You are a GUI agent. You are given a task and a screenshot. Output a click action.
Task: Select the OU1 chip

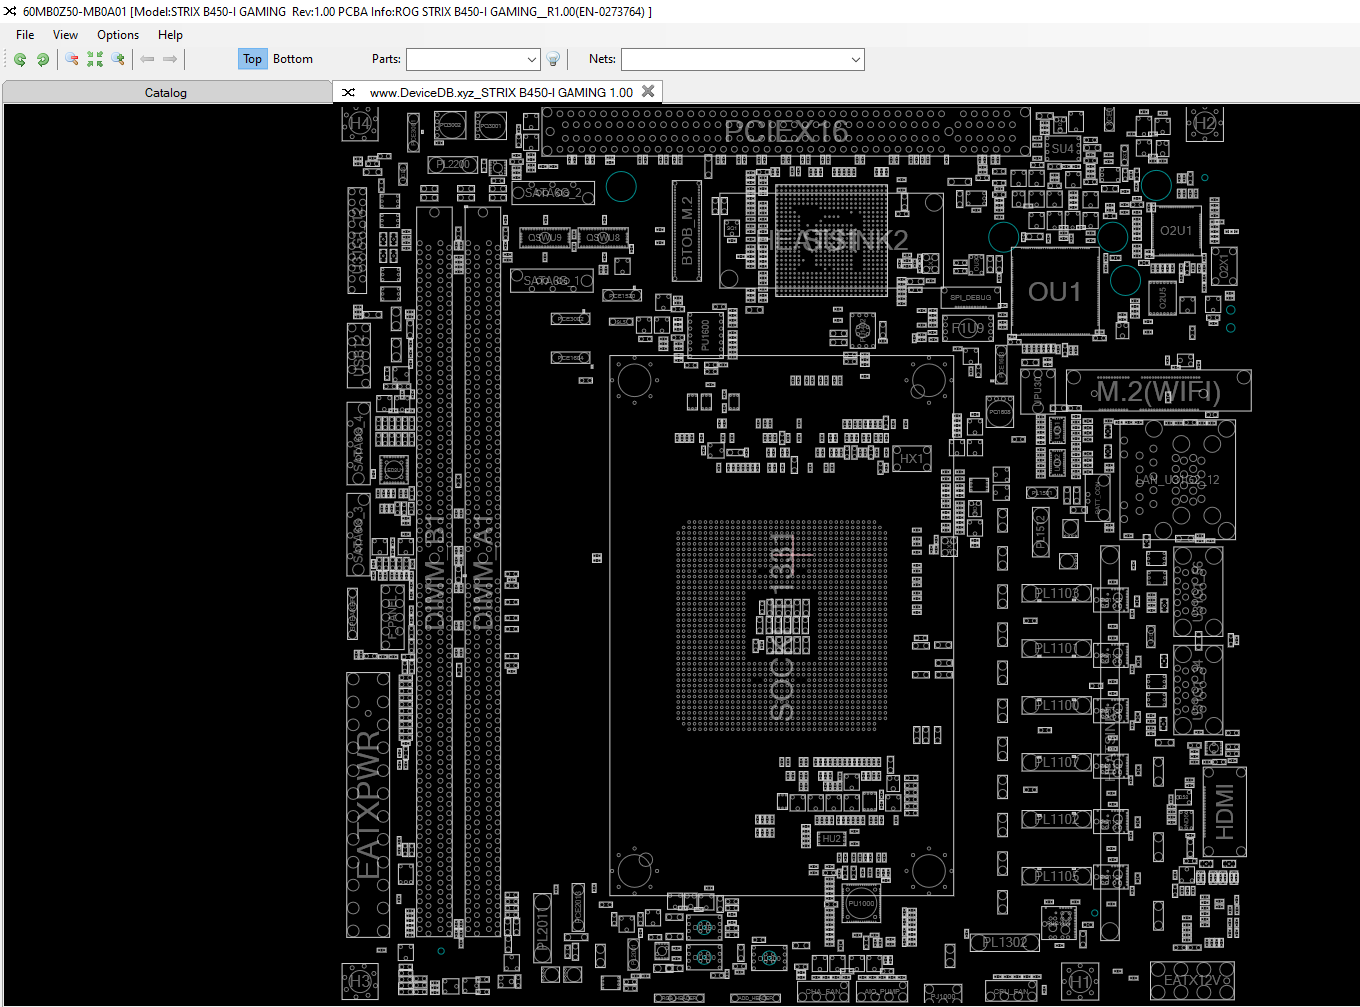[x=1055, y=292]
